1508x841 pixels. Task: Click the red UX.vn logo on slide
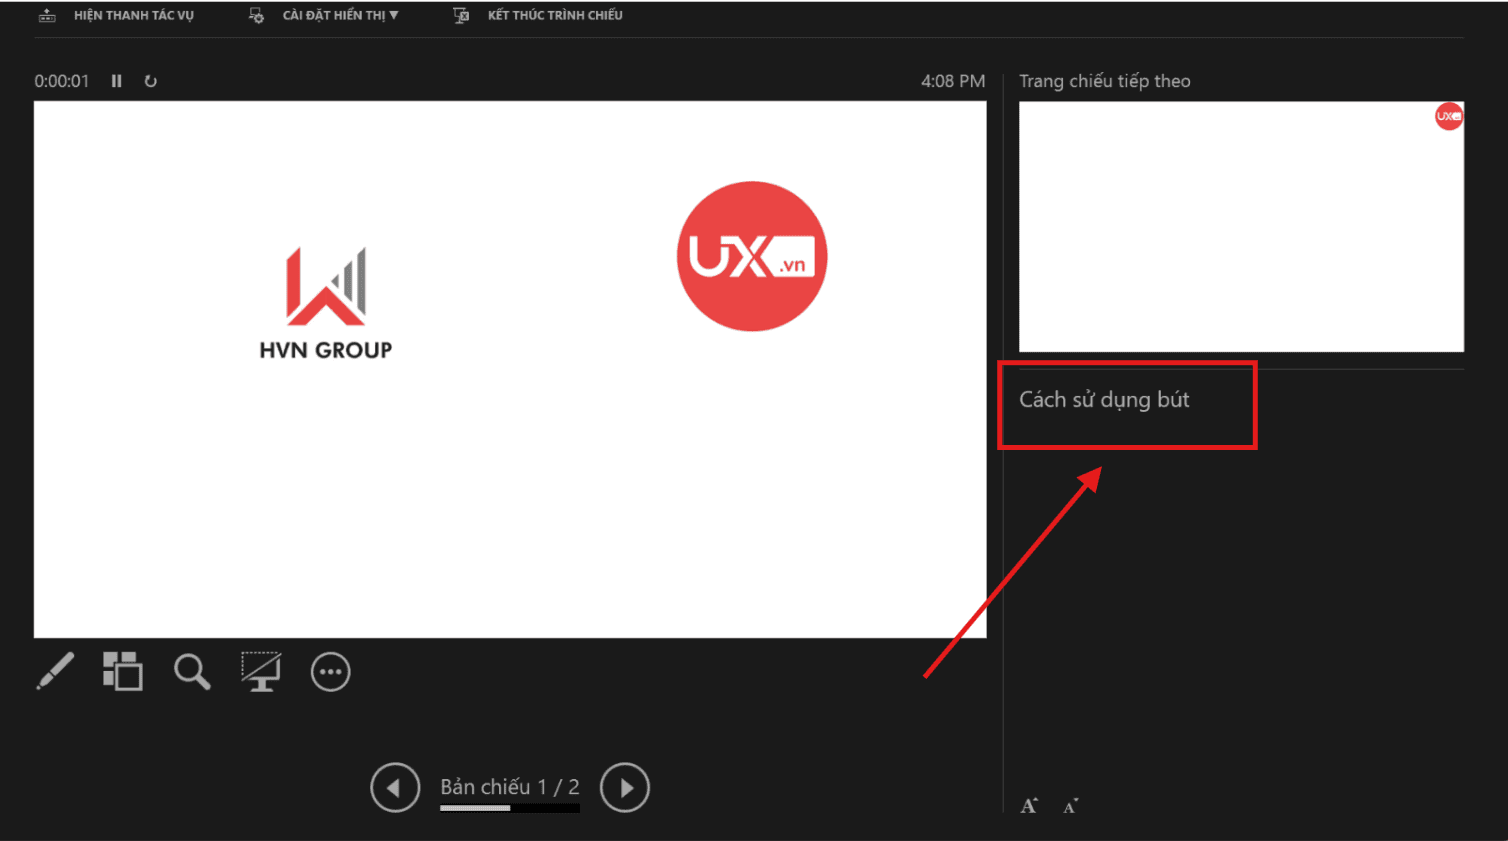[752, 256]
